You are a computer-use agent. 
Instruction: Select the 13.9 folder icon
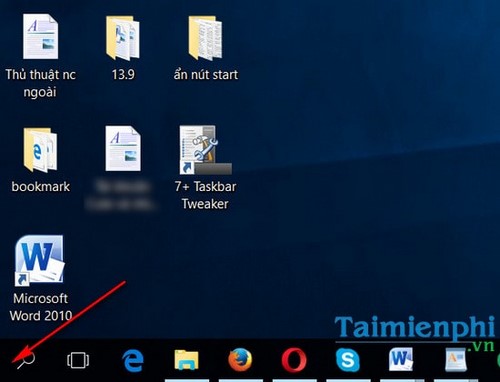pyautogui.click(x=123, y=38)
